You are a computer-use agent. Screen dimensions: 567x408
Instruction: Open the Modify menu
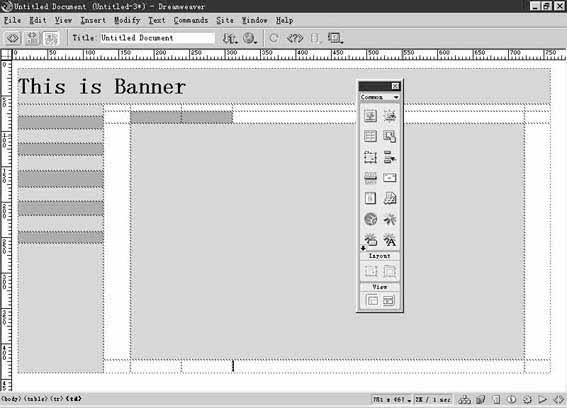[127, 20]
